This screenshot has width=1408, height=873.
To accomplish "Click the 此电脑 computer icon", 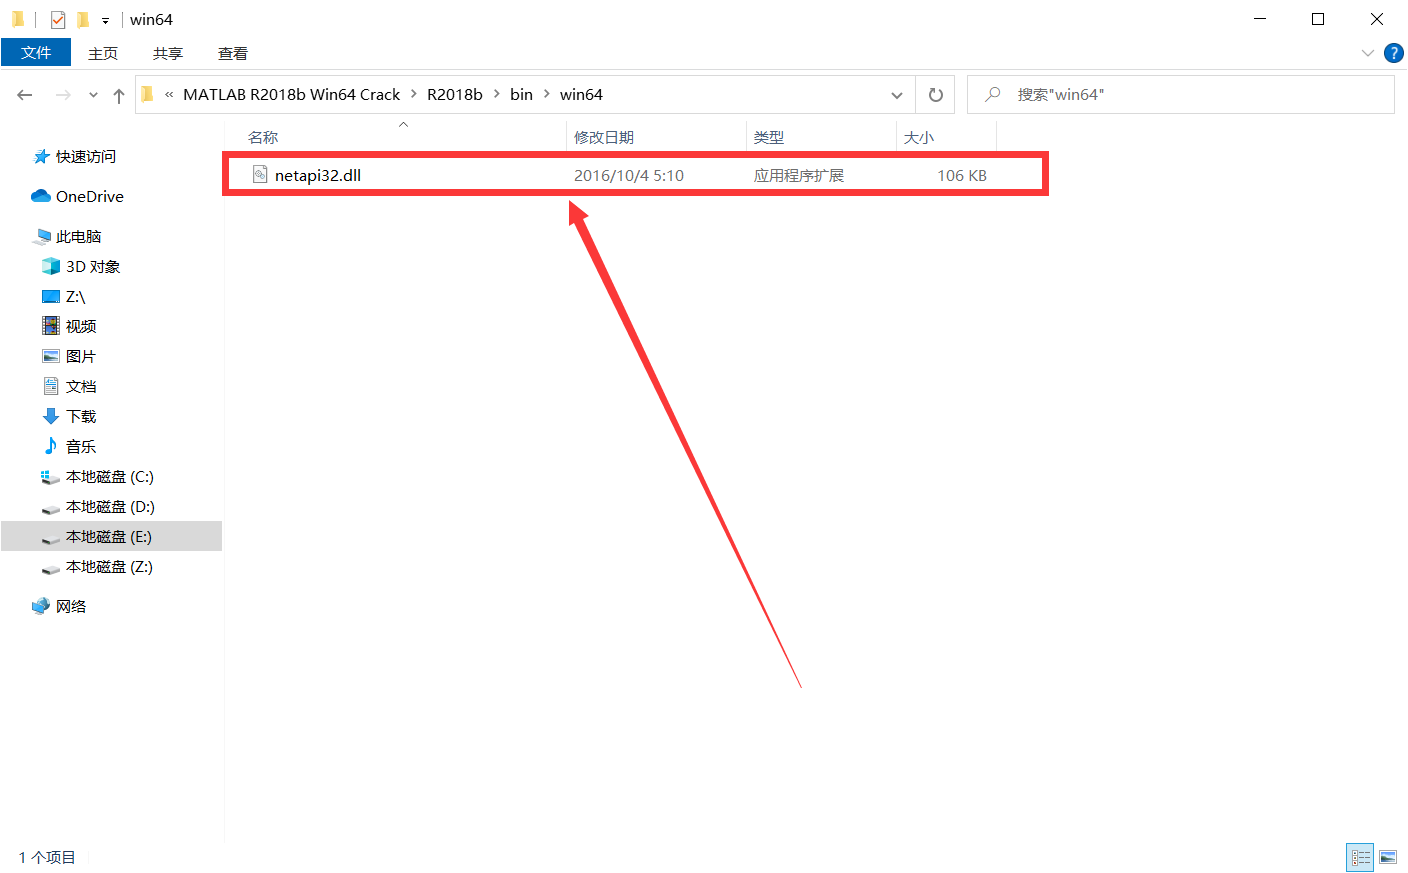I will [42, 237].
